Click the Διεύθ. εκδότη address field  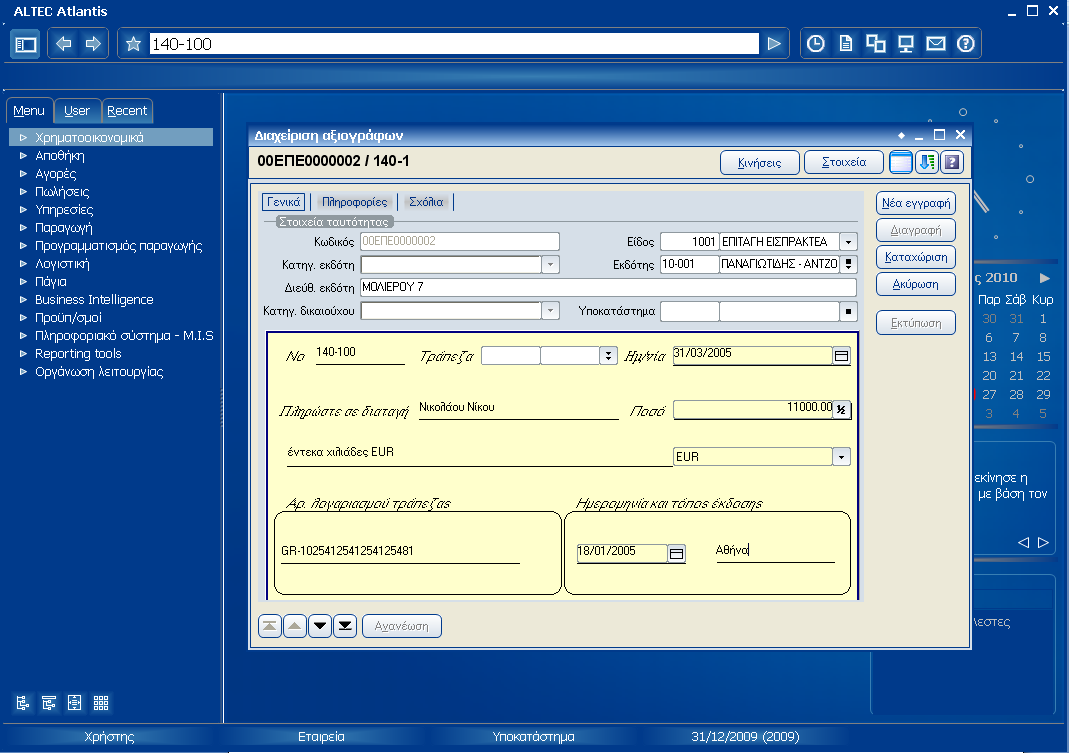click(x=608, y=287)
